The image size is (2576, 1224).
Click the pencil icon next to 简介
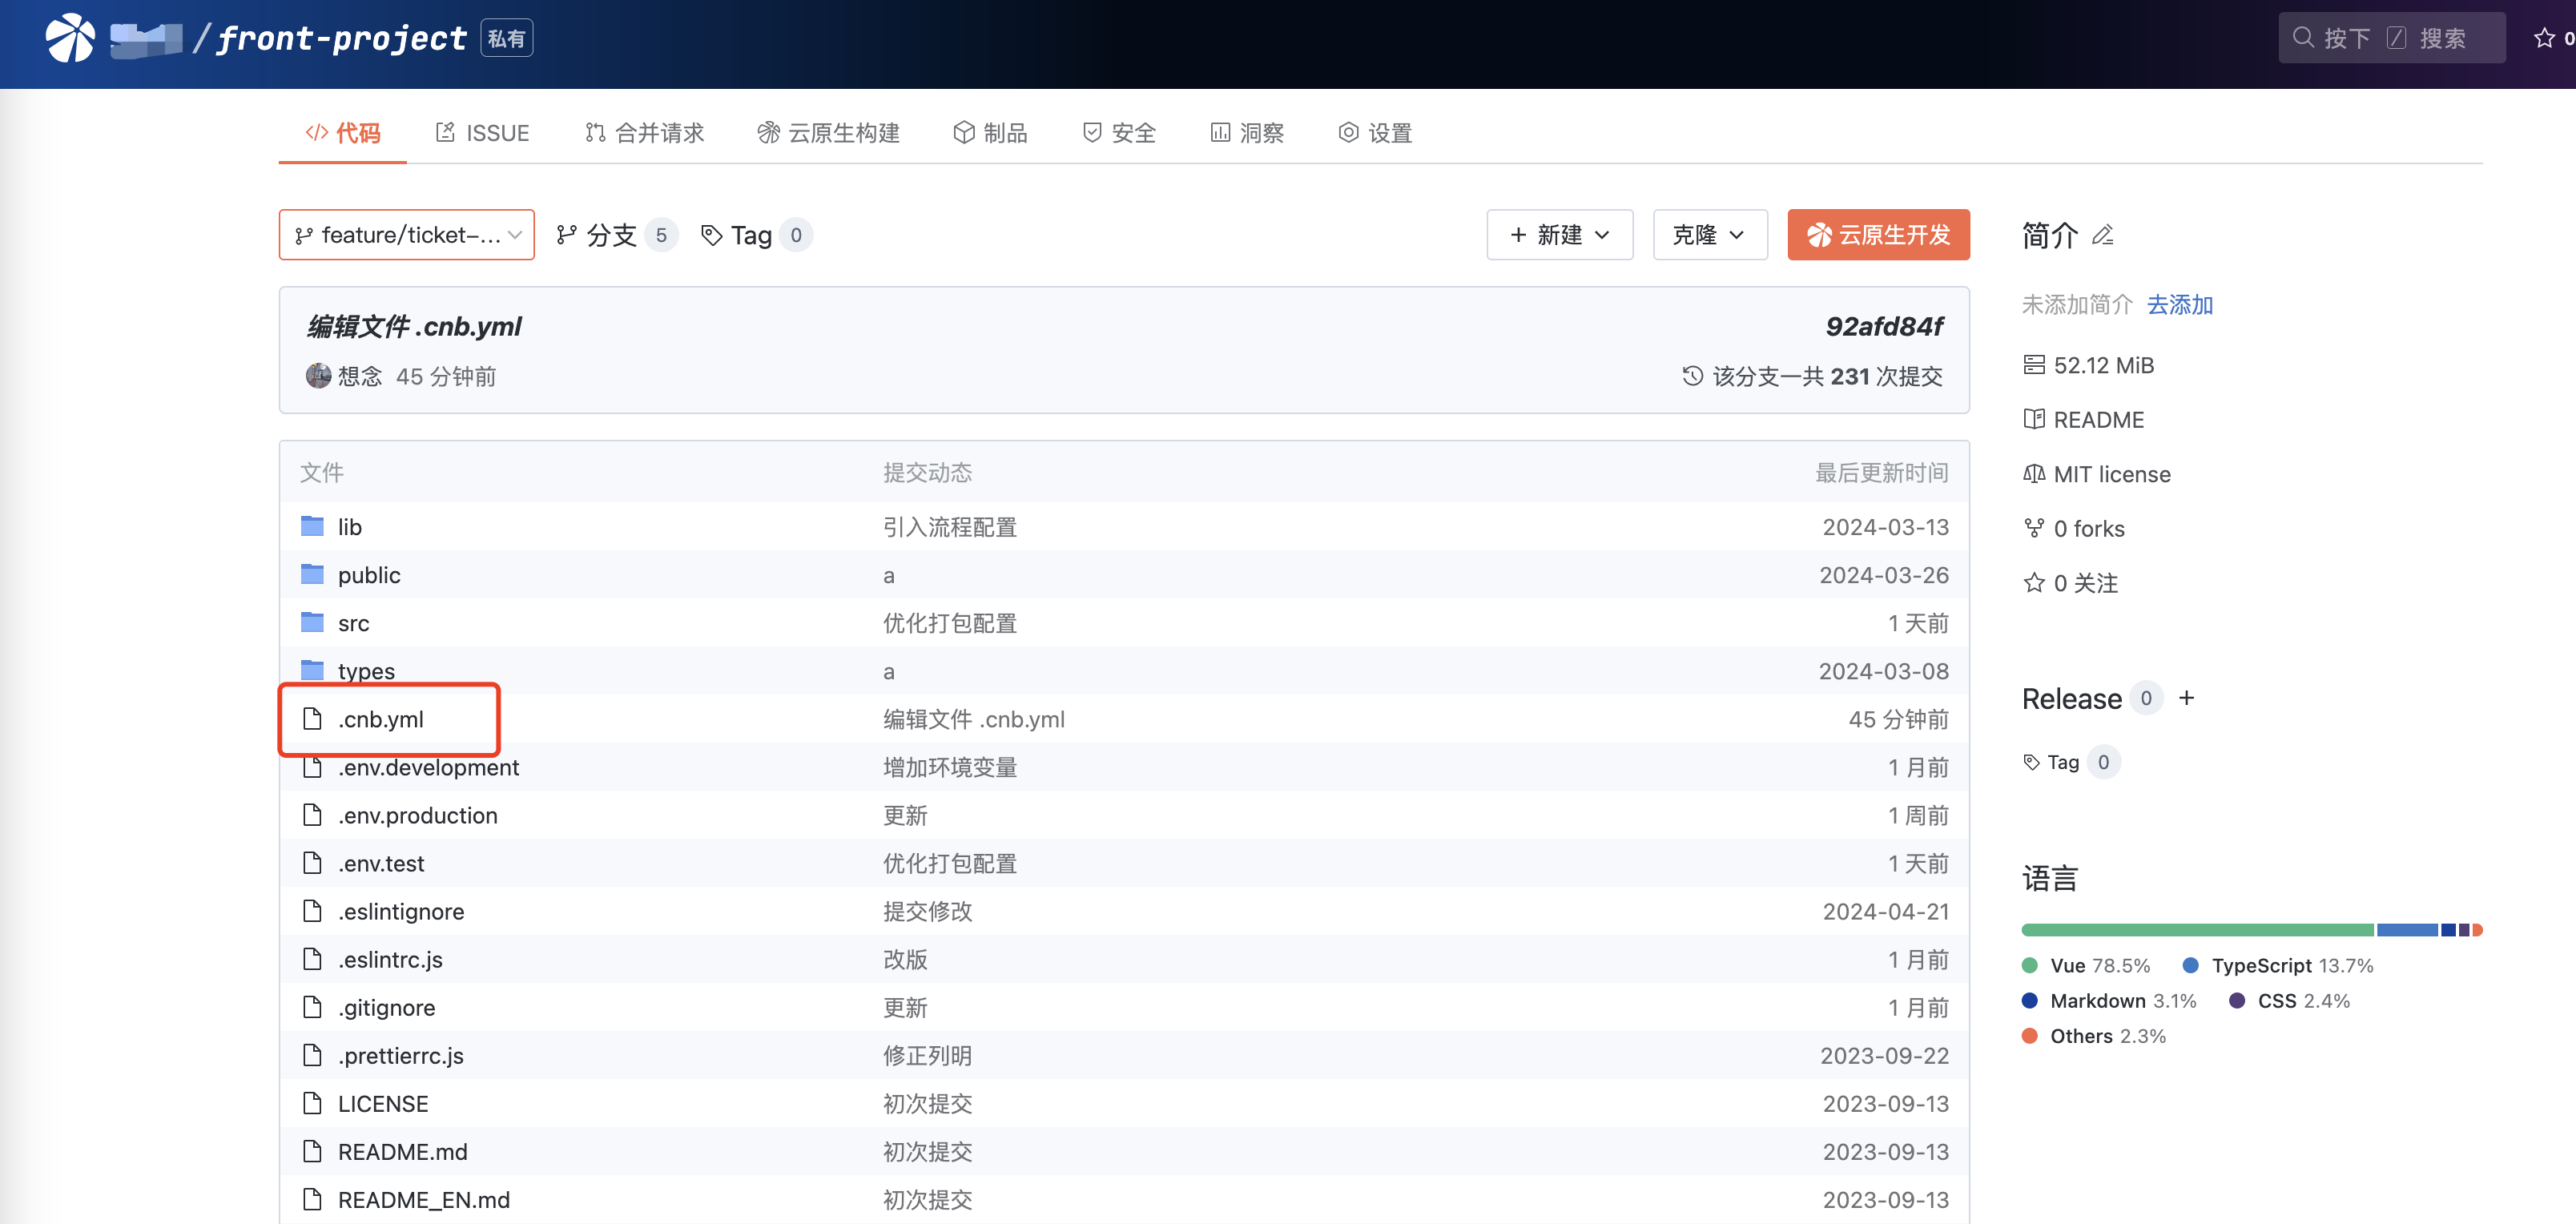click(2103, 235)
